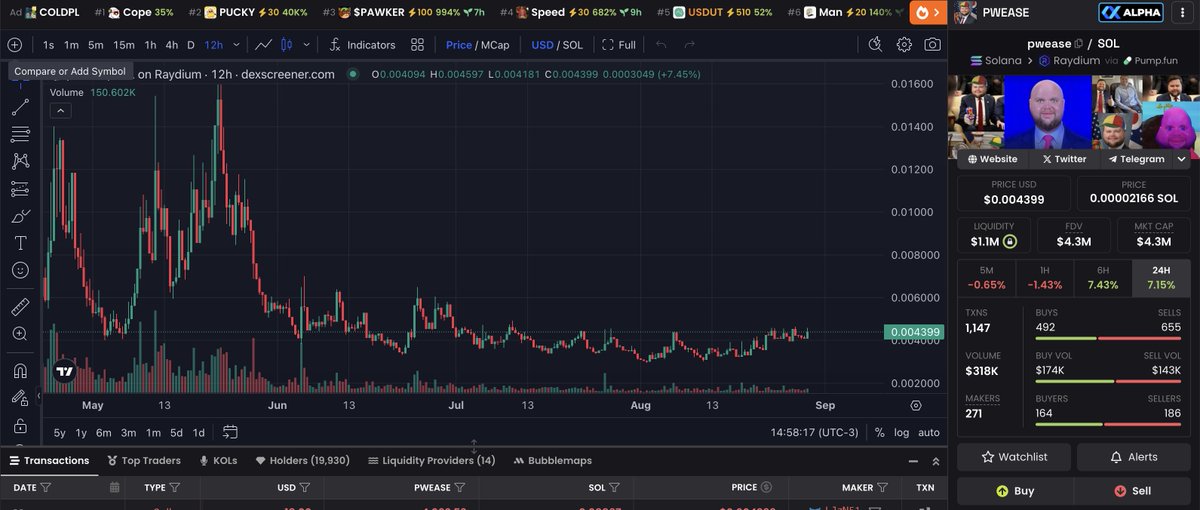This screenshot has height=510, width=1200.
Task: Open quick search lightning icon
Action: 876,45
